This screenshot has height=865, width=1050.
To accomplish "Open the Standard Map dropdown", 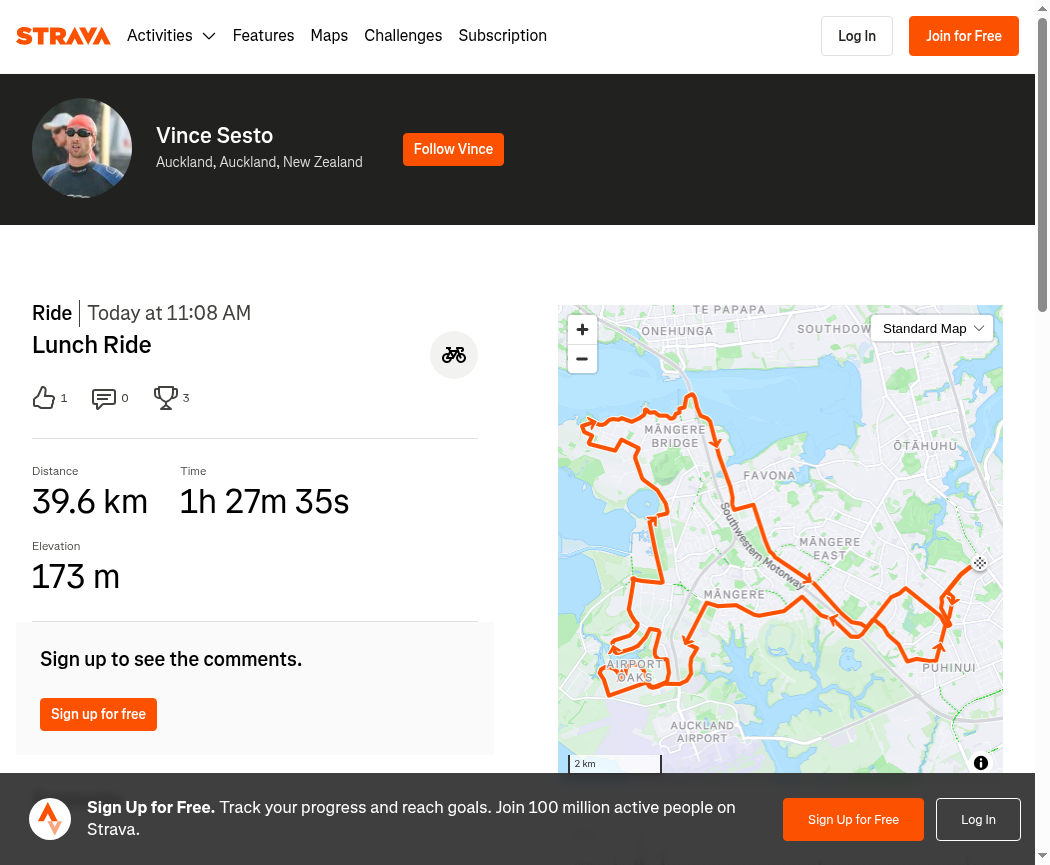I will (x=932, y=329).
